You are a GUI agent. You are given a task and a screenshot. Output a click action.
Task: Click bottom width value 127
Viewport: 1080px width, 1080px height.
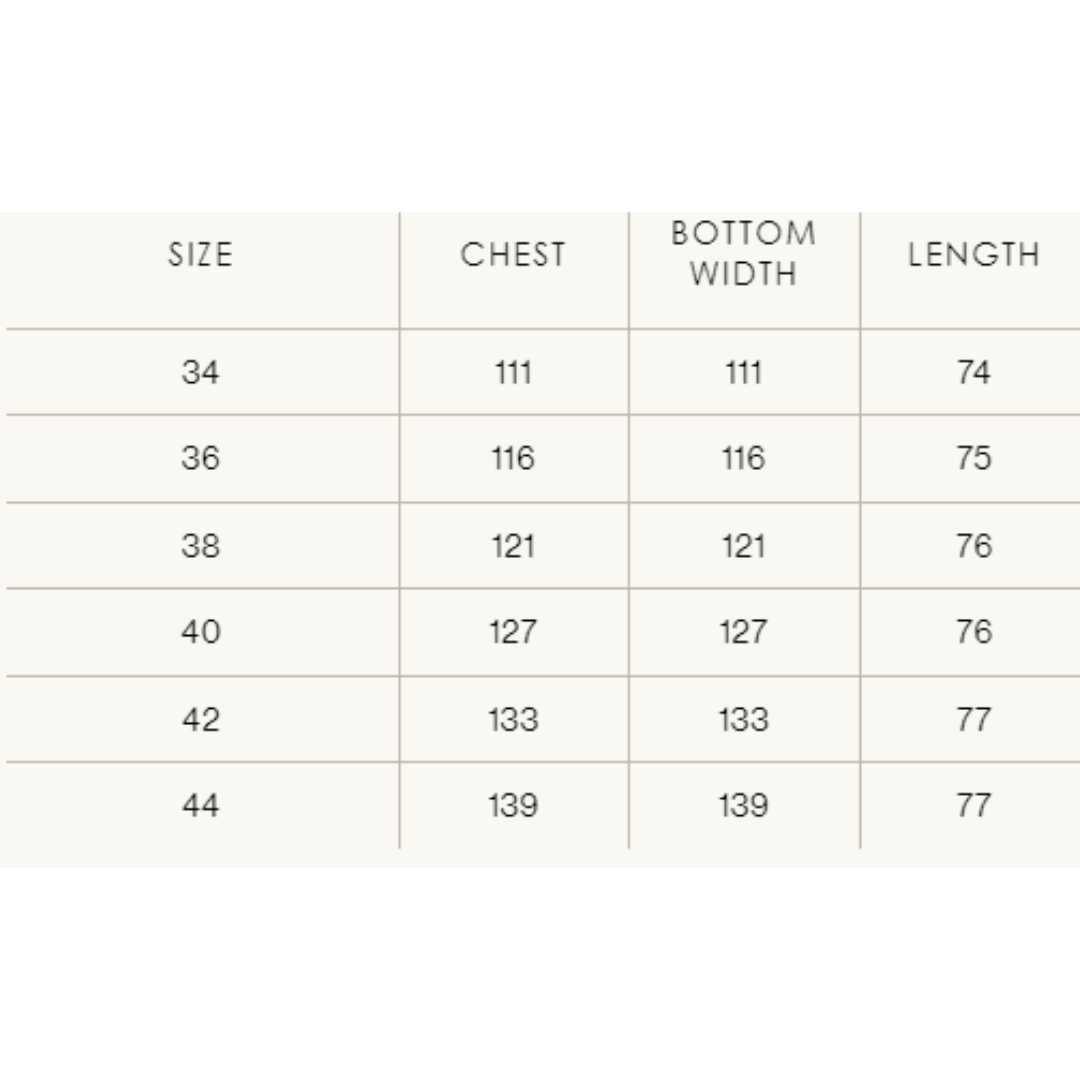coord(744,632)
